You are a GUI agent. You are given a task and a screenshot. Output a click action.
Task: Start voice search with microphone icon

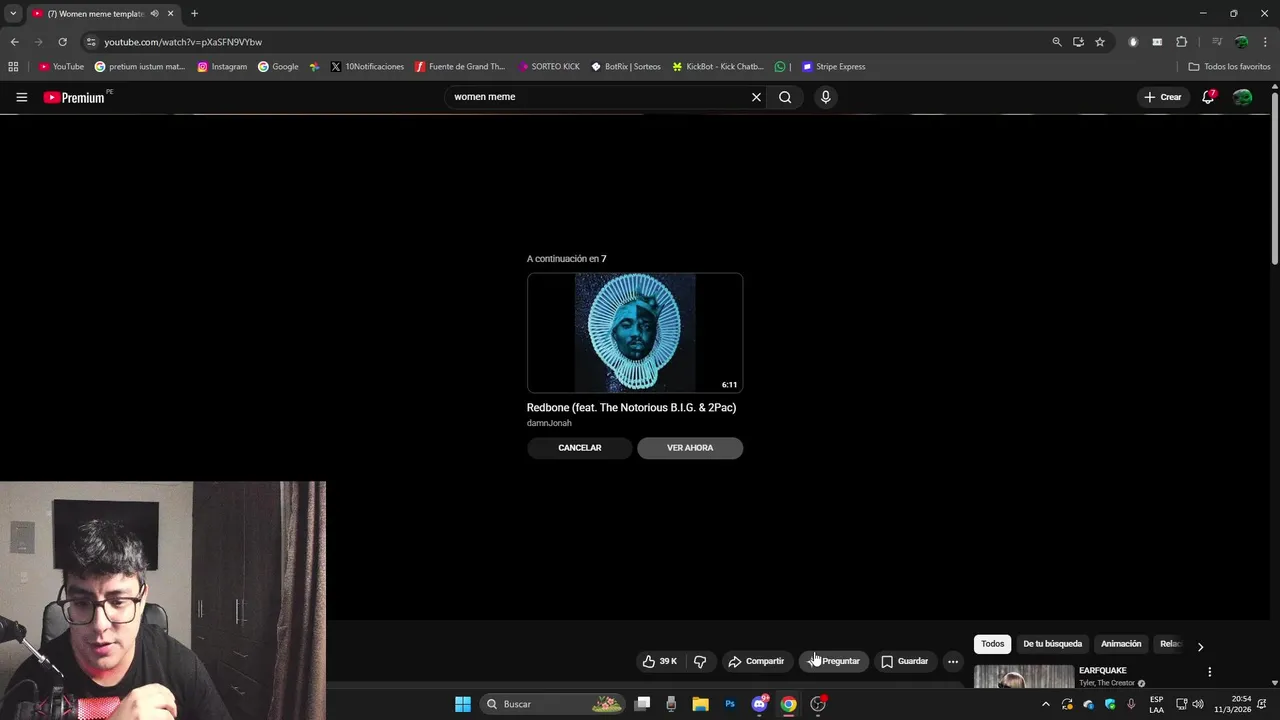[x=825, y=97]
